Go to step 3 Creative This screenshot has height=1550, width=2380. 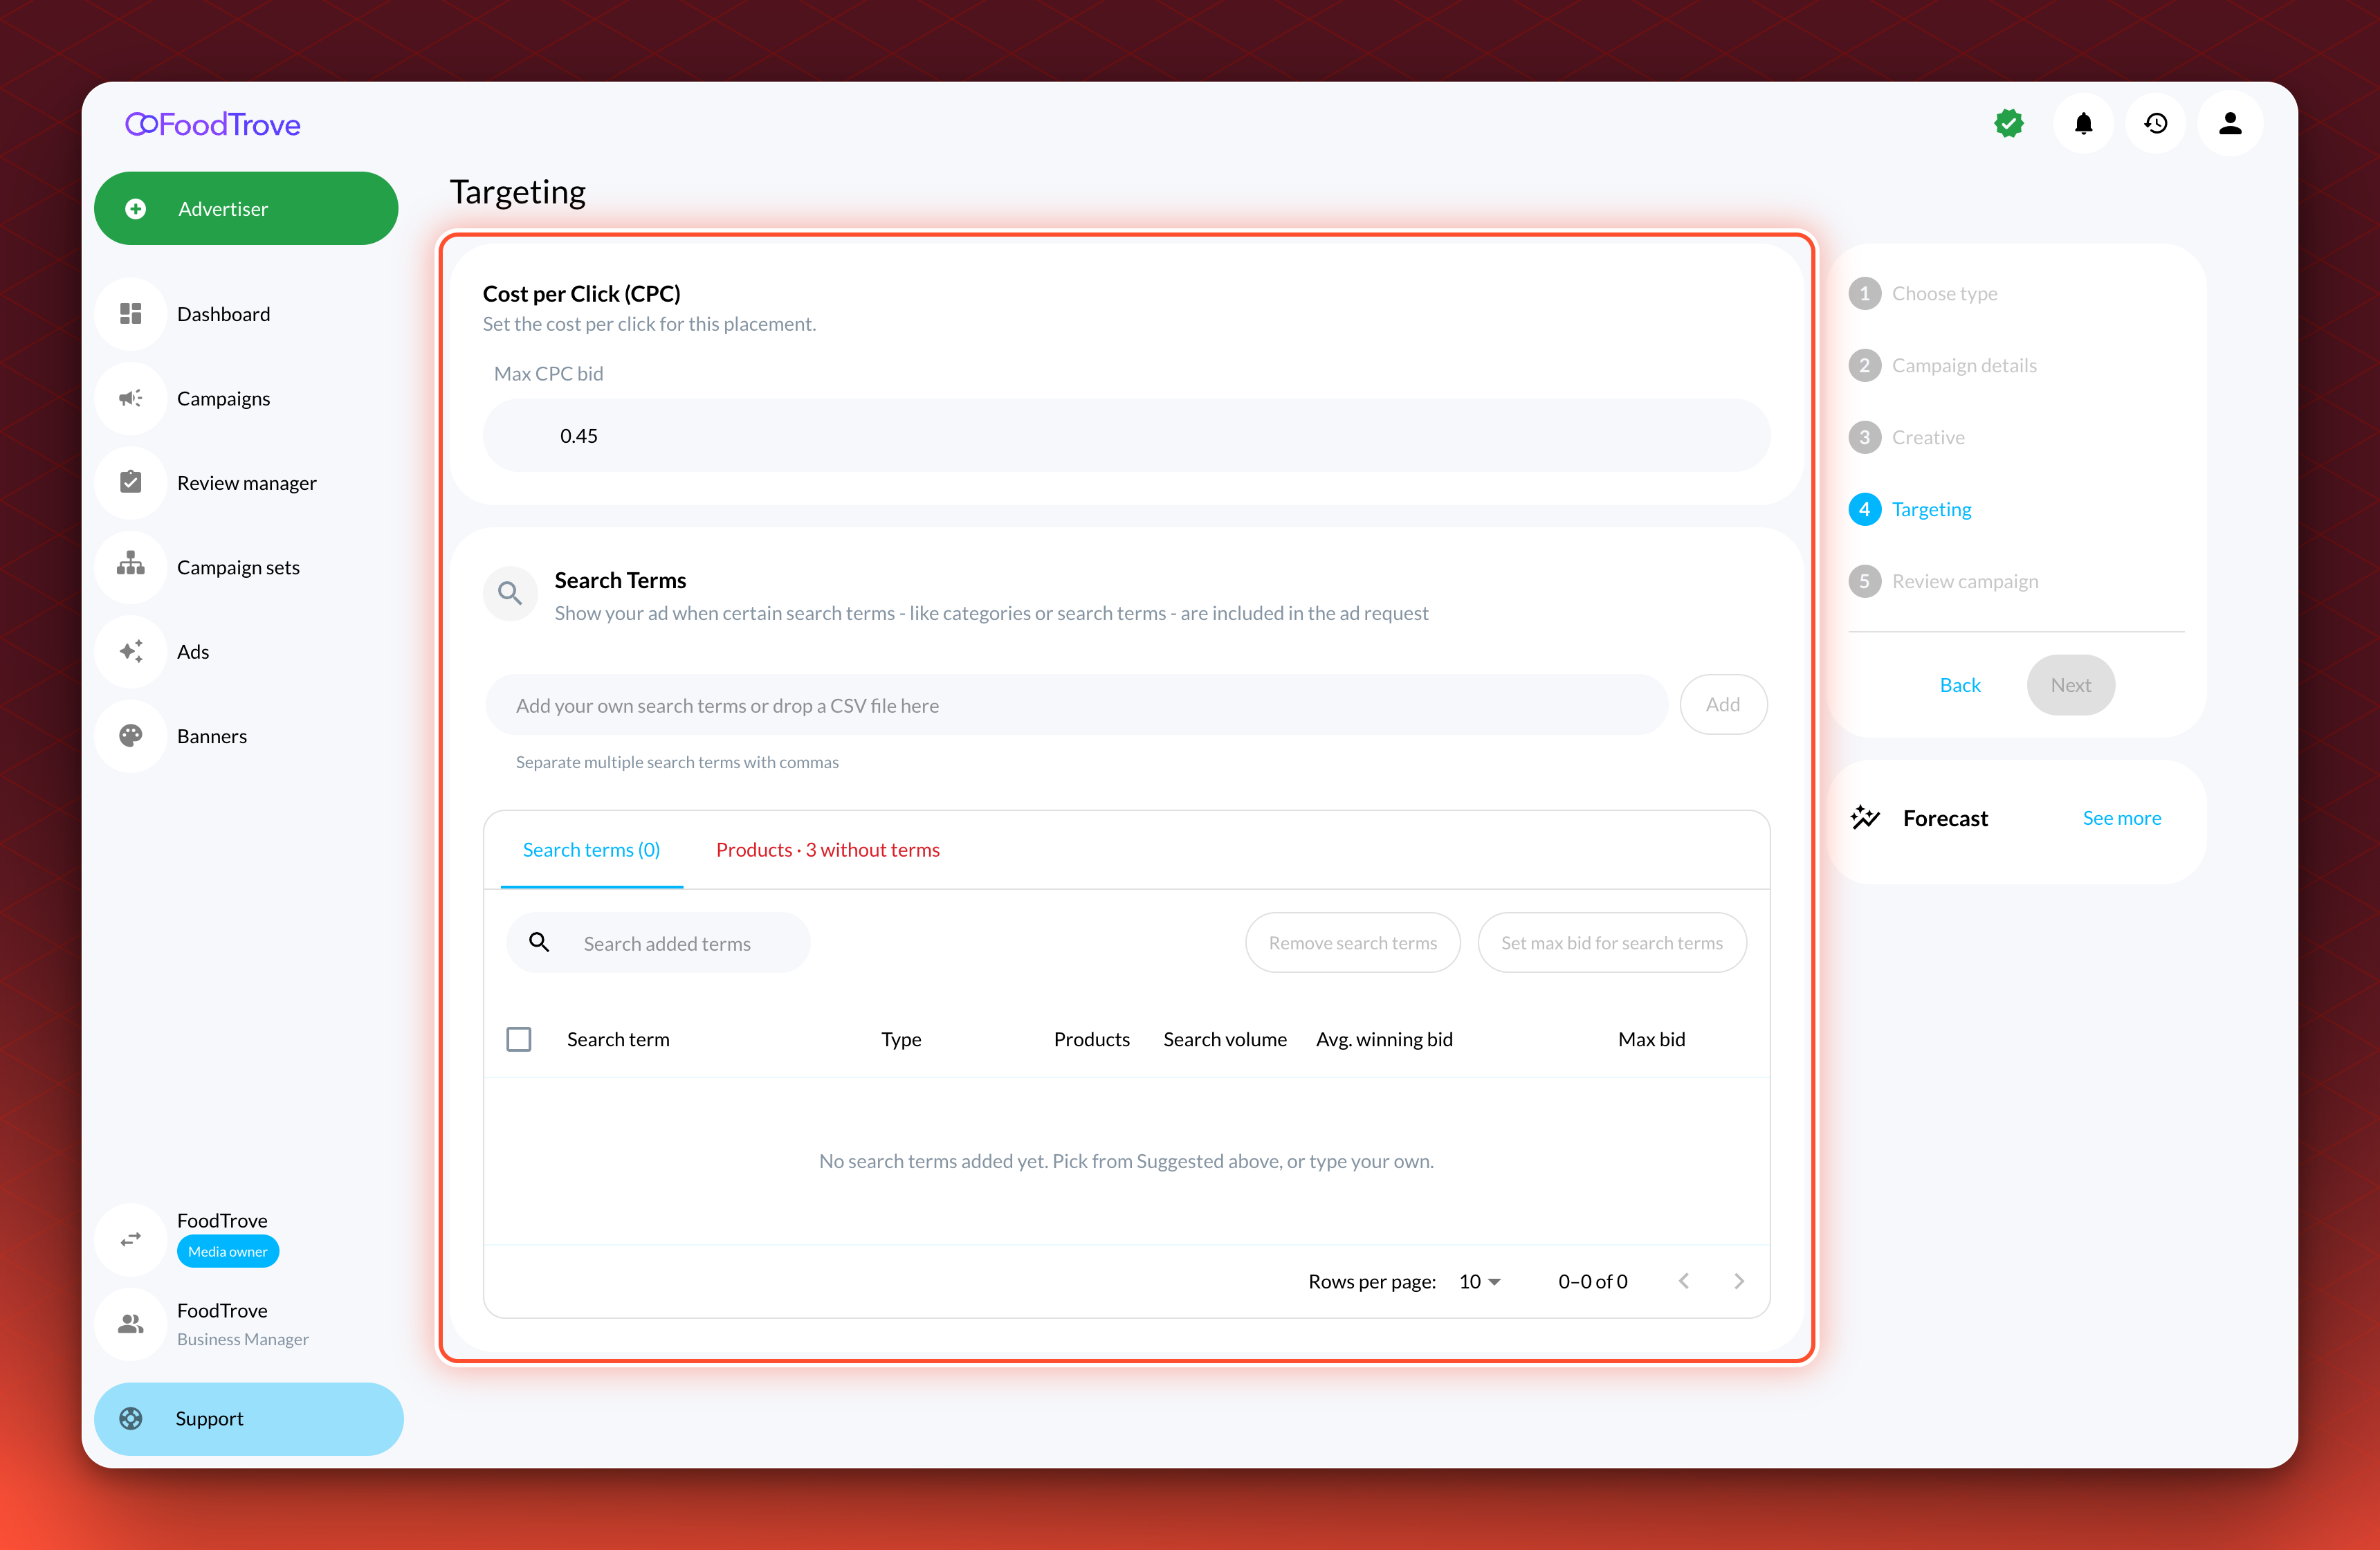pos(1907,437)
